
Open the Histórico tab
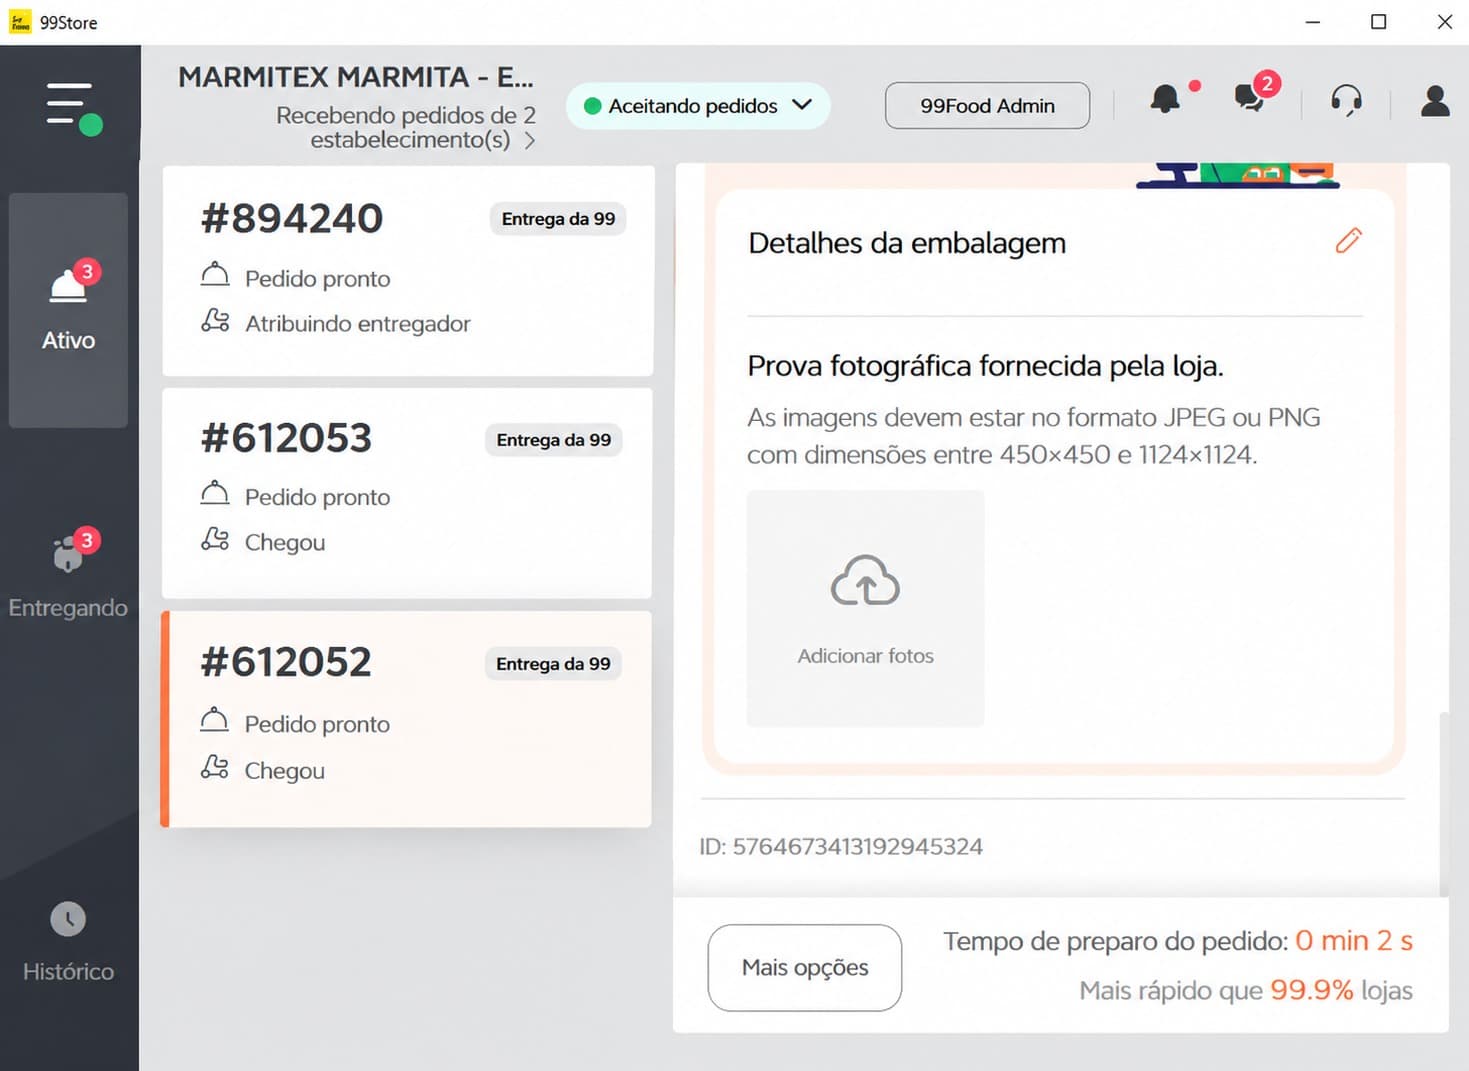tap(68, 942)
